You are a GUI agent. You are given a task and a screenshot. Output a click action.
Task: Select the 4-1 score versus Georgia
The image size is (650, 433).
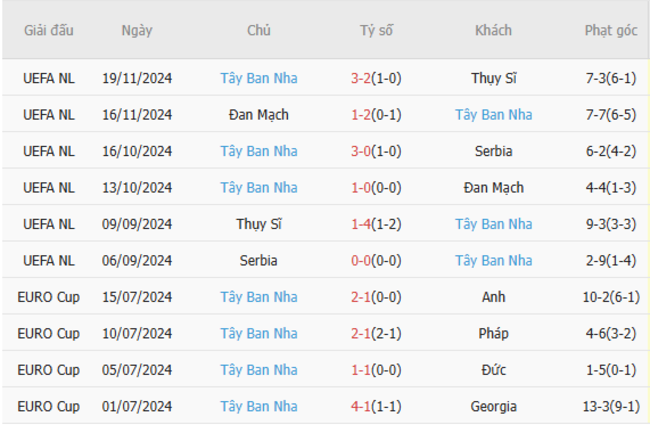click(362, 407)
